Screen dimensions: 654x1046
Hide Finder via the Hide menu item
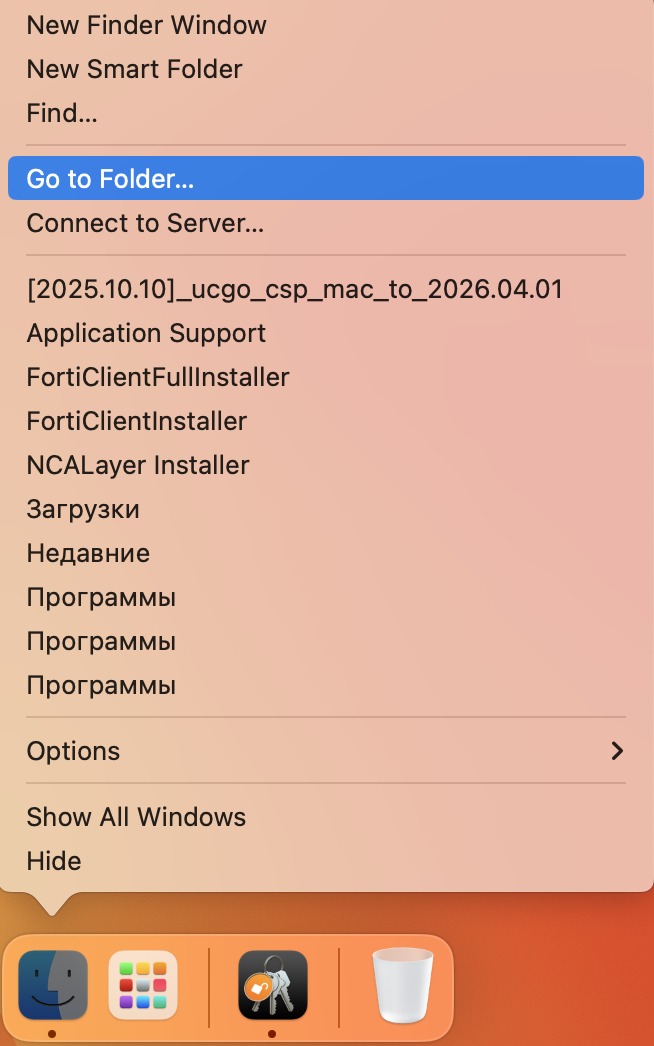[54, 861]
